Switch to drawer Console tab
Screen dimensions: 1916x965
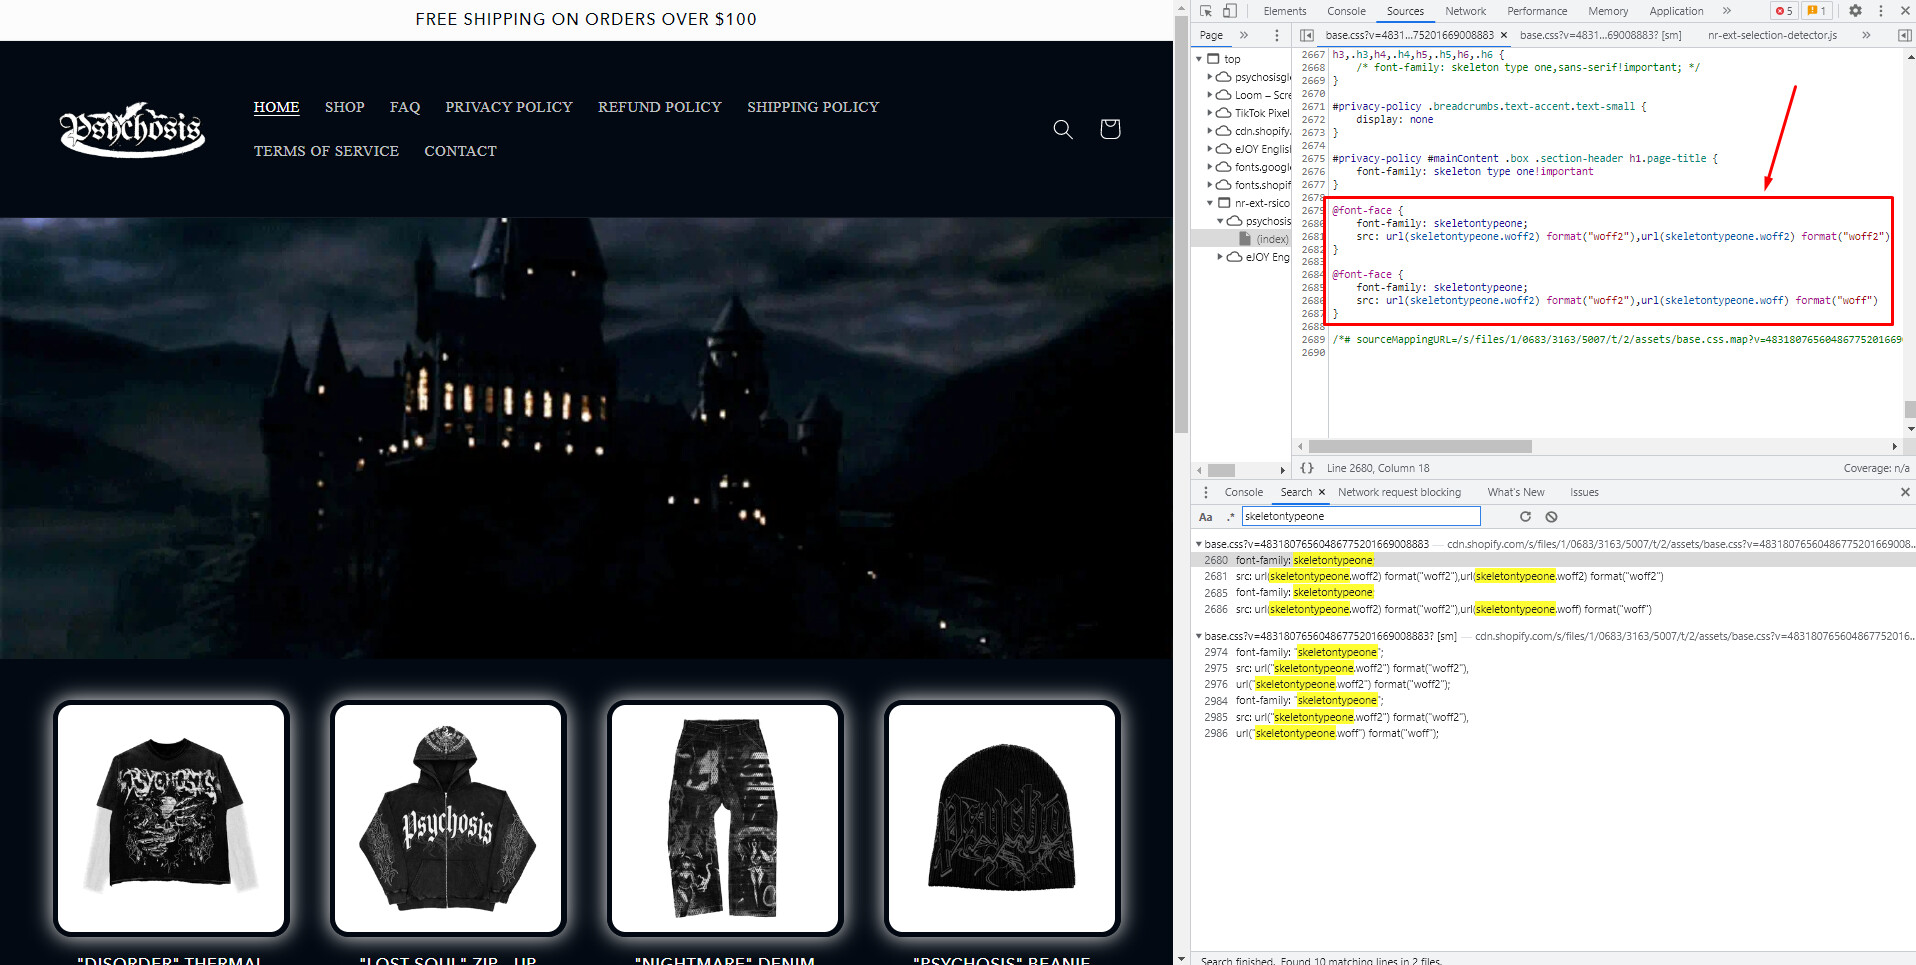pos(1243,492)
